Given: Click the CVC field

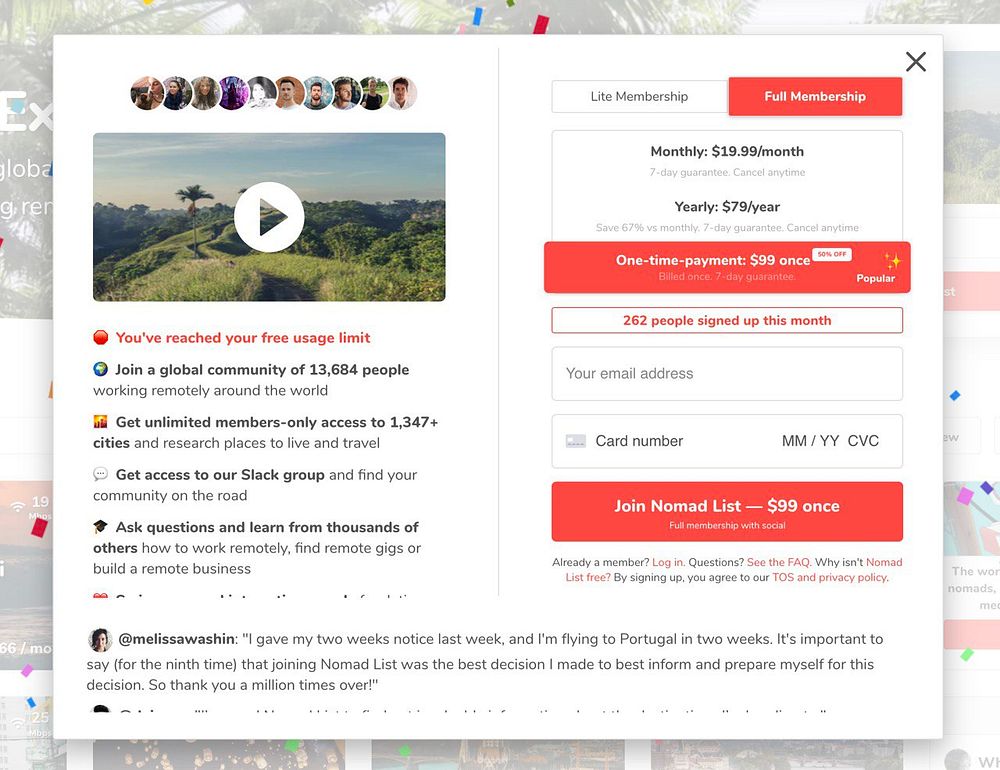Looking at the screenshot, I should tap(863, 441).
